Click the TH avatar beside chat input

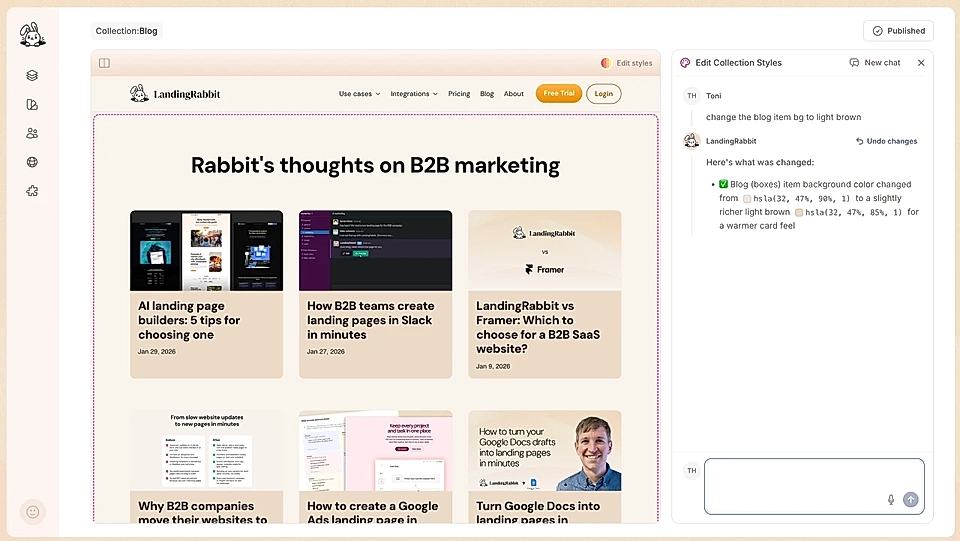click(x=691, y=471)
